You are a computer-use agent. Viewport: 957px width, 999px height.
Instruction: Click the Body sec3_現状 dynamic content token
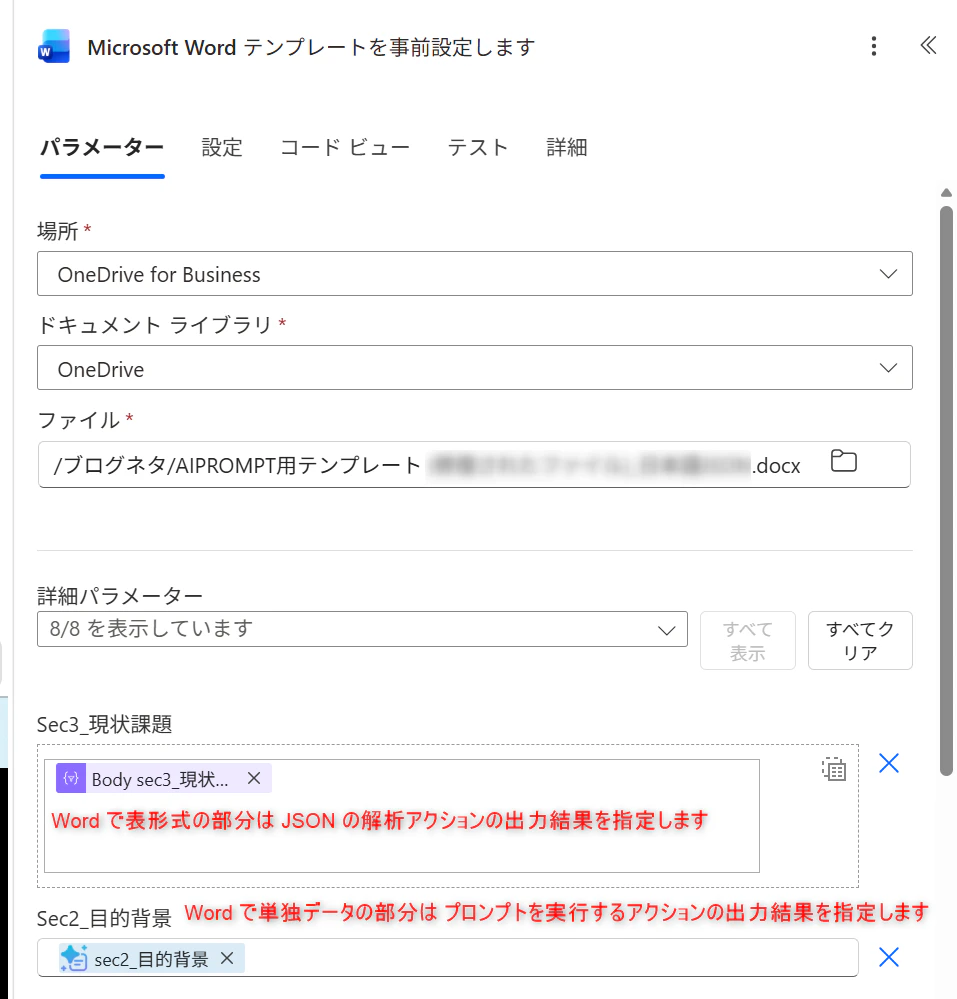point(164,779)
